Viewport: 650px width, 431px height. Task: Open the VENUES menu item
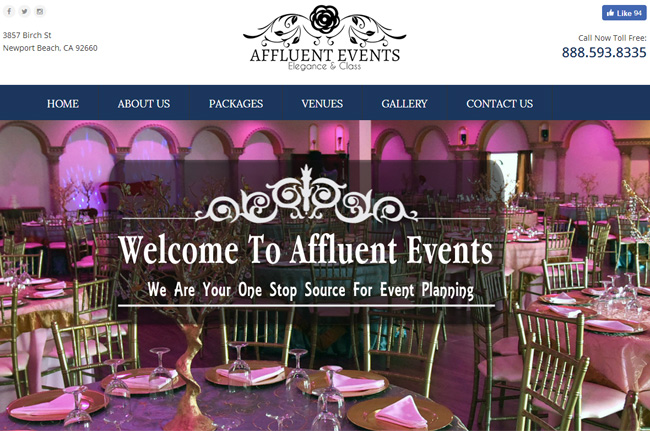coord(322,104)
